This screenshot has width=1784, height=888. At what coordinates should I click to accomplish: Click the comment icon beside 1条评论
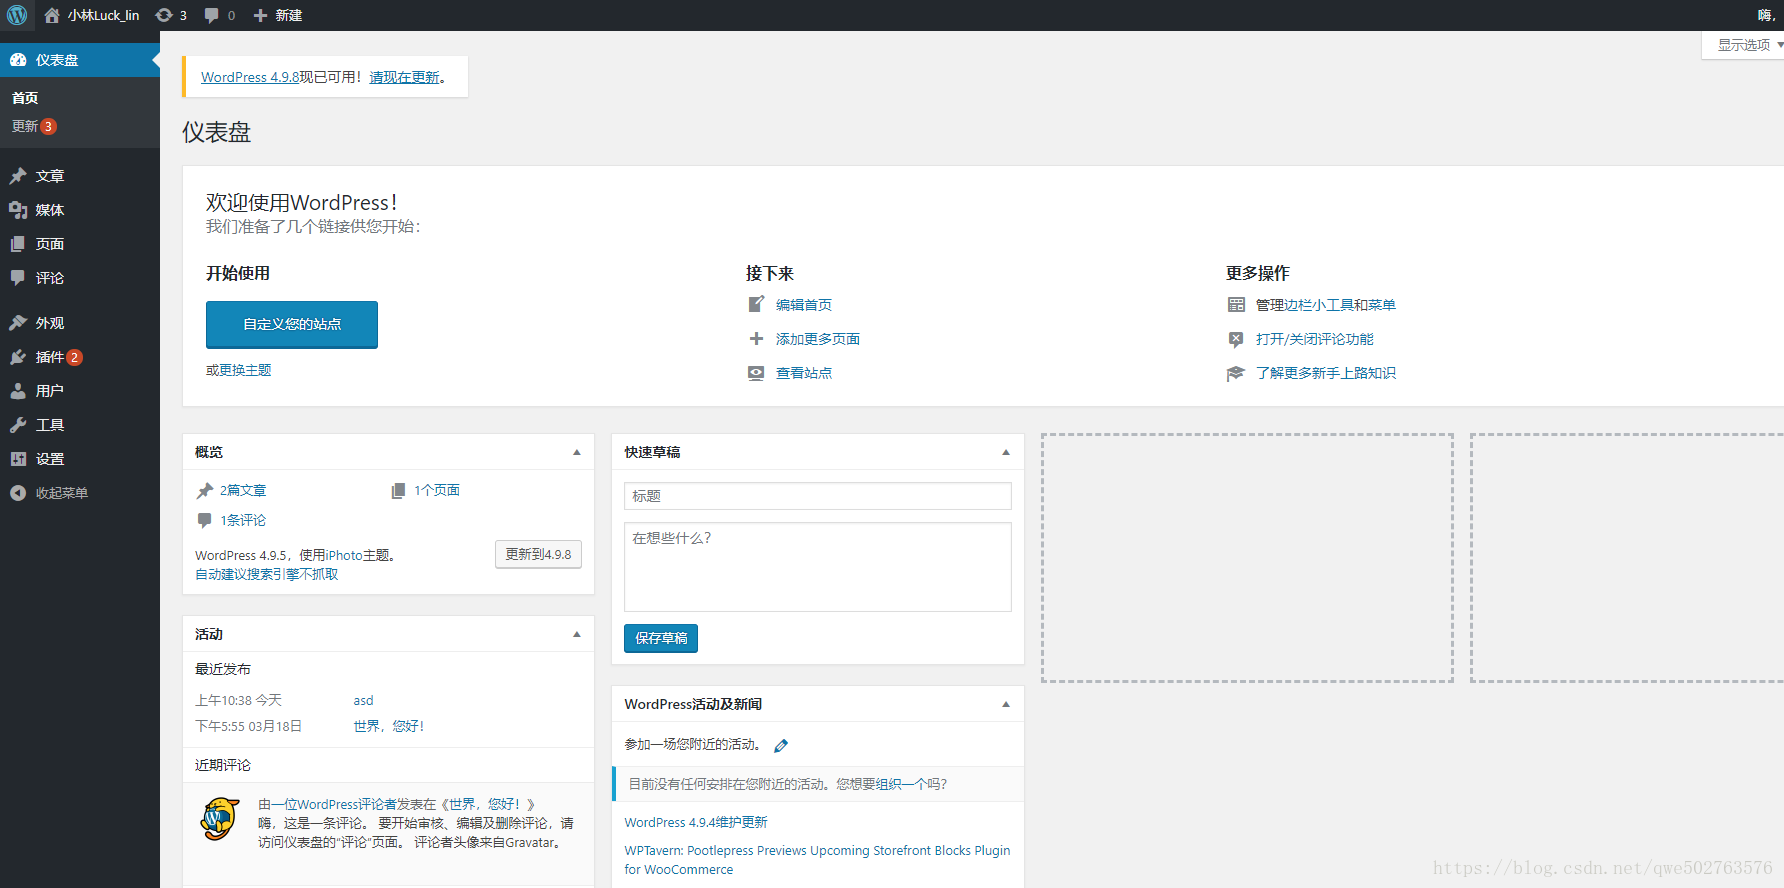tap(205, 520)
